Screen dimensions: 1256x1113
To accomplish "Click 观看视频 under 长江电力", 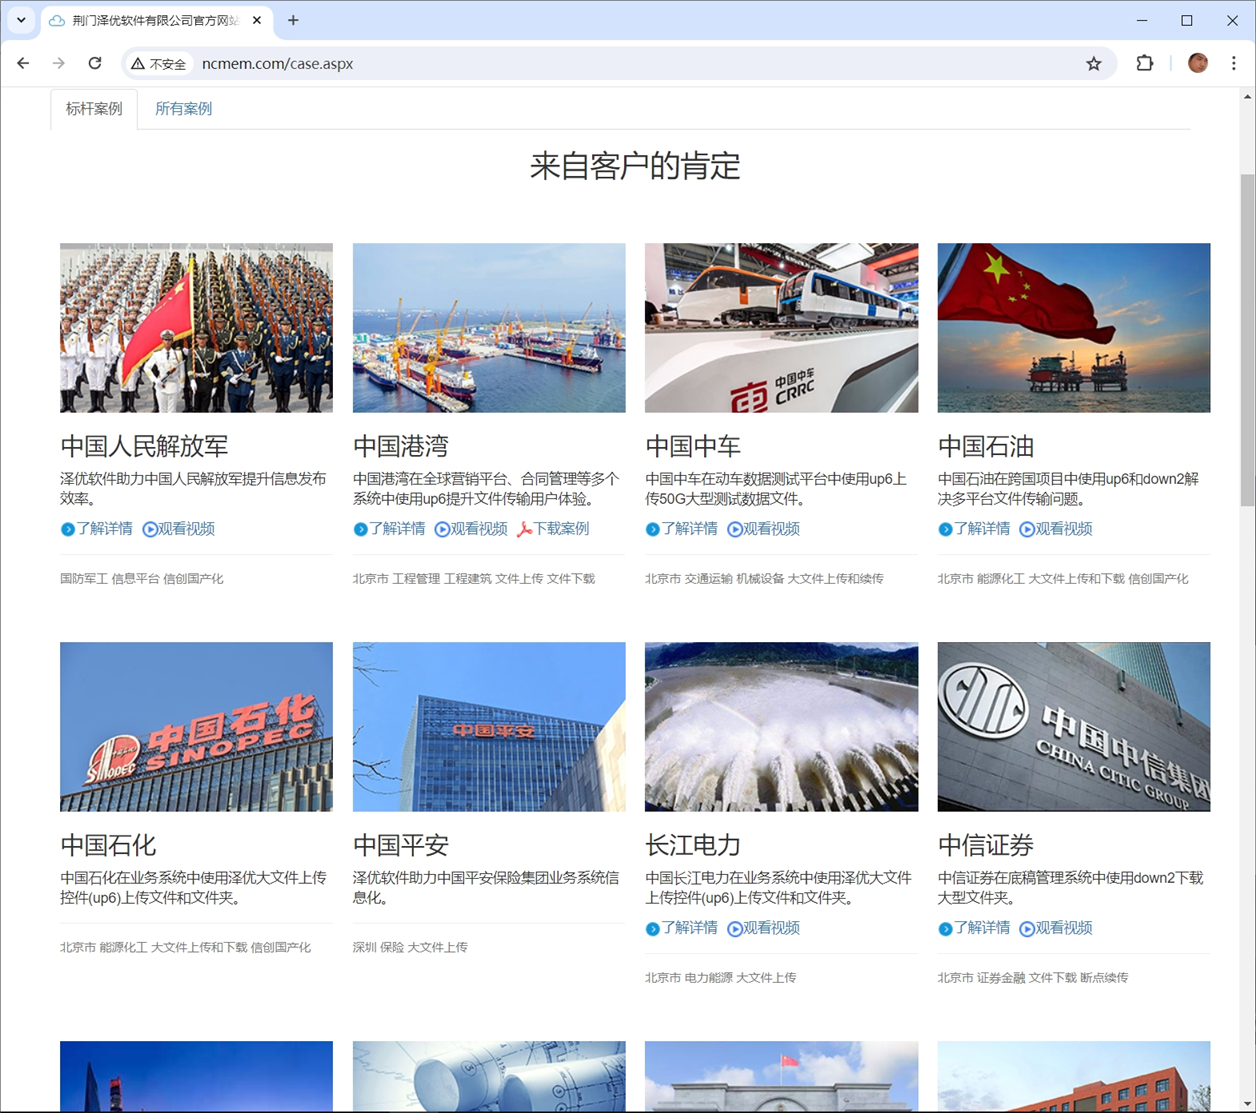I will point(764,928).
